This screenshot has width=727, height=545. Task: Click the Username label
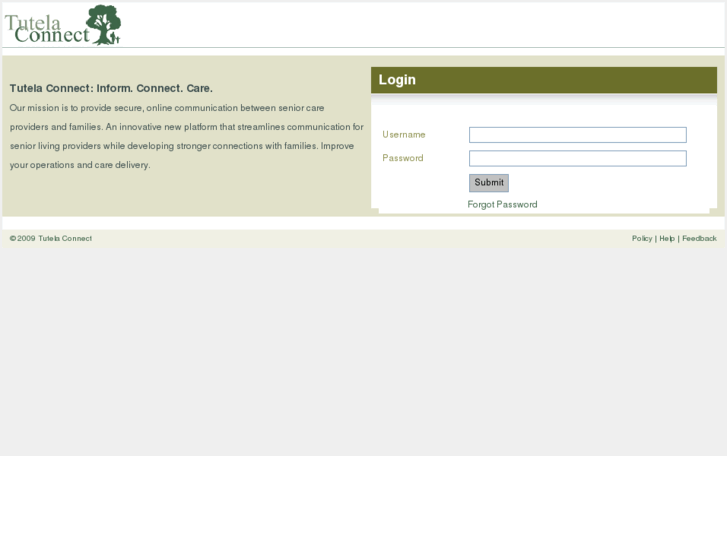tap(404, 135)
